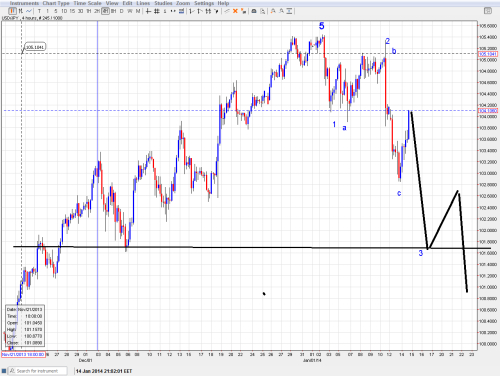
Task: Click the orange X delete icon
Action: [x=235, y=11]
